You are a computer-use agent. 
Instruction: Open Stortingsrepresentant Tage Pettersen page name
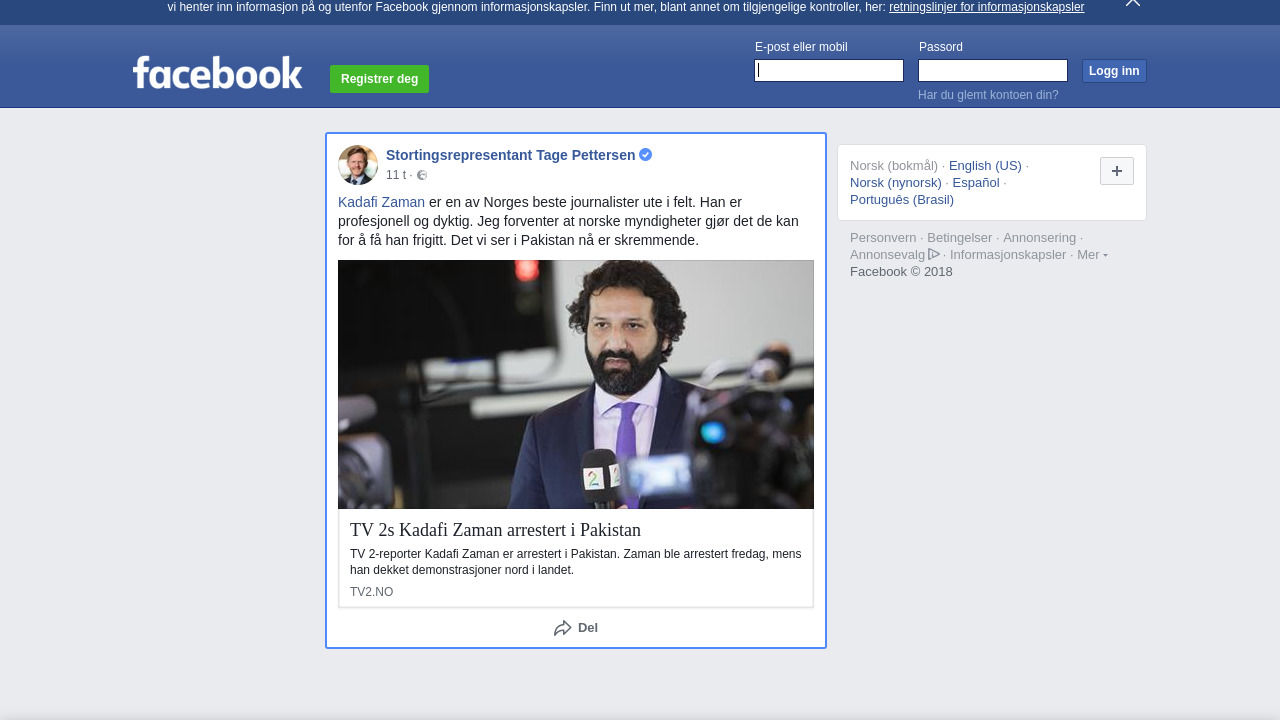click(510, 155)
